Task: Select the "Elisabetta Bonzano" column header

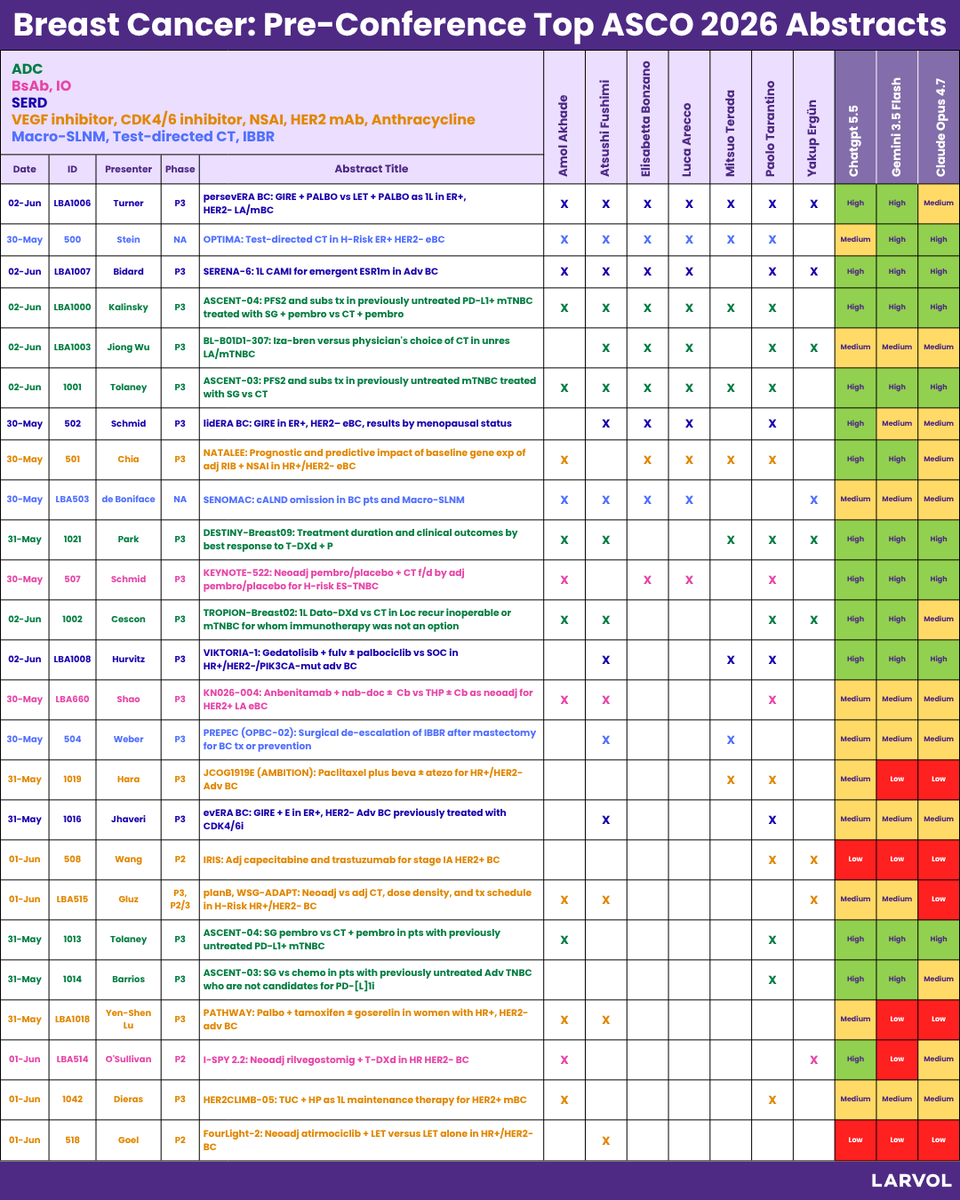Action: tap(647, 119)
